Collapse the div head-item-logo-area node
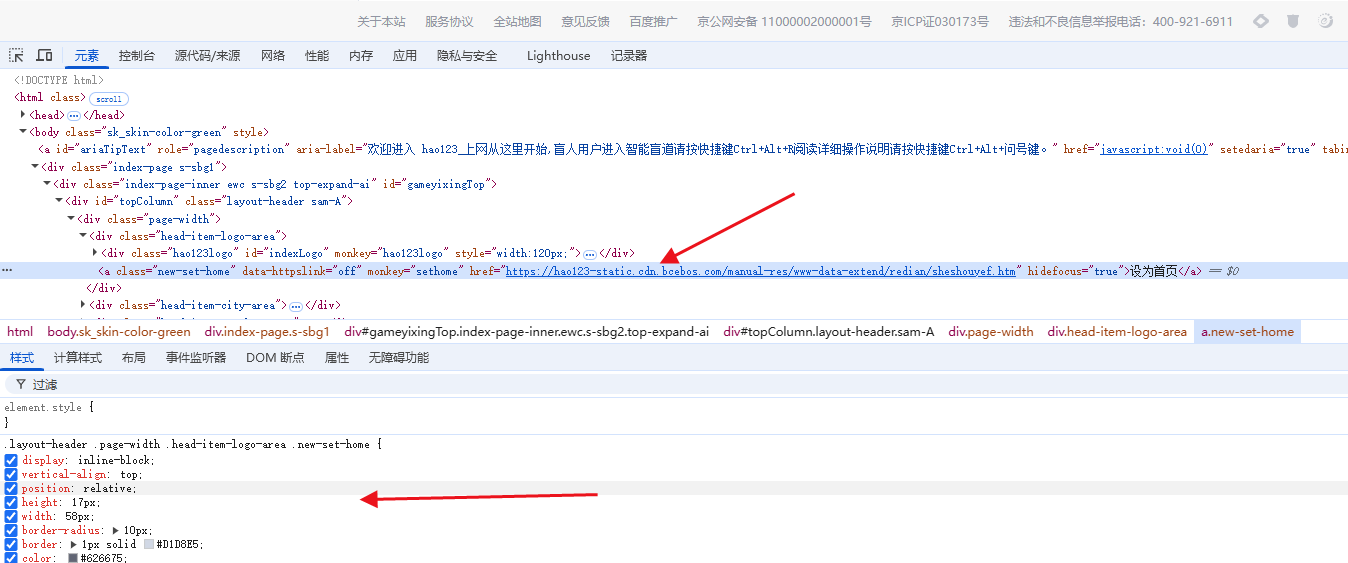The image size is (1348, 563). pyautogui.click(x=82, y=236)
